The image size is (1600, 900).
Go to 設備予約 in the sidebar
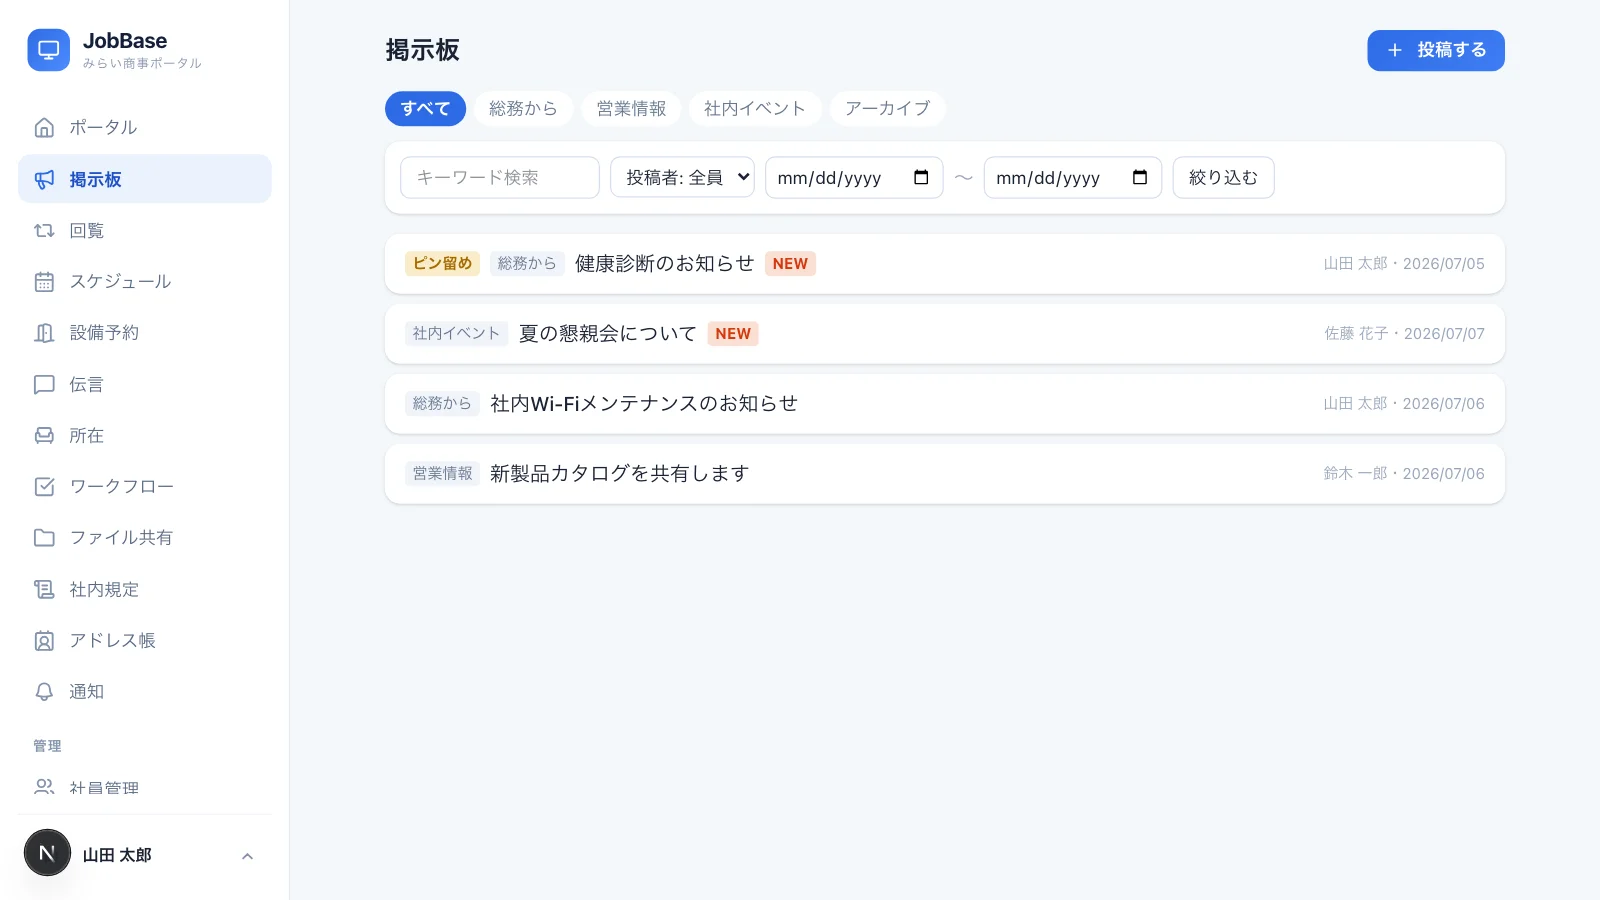coord(145,333)
